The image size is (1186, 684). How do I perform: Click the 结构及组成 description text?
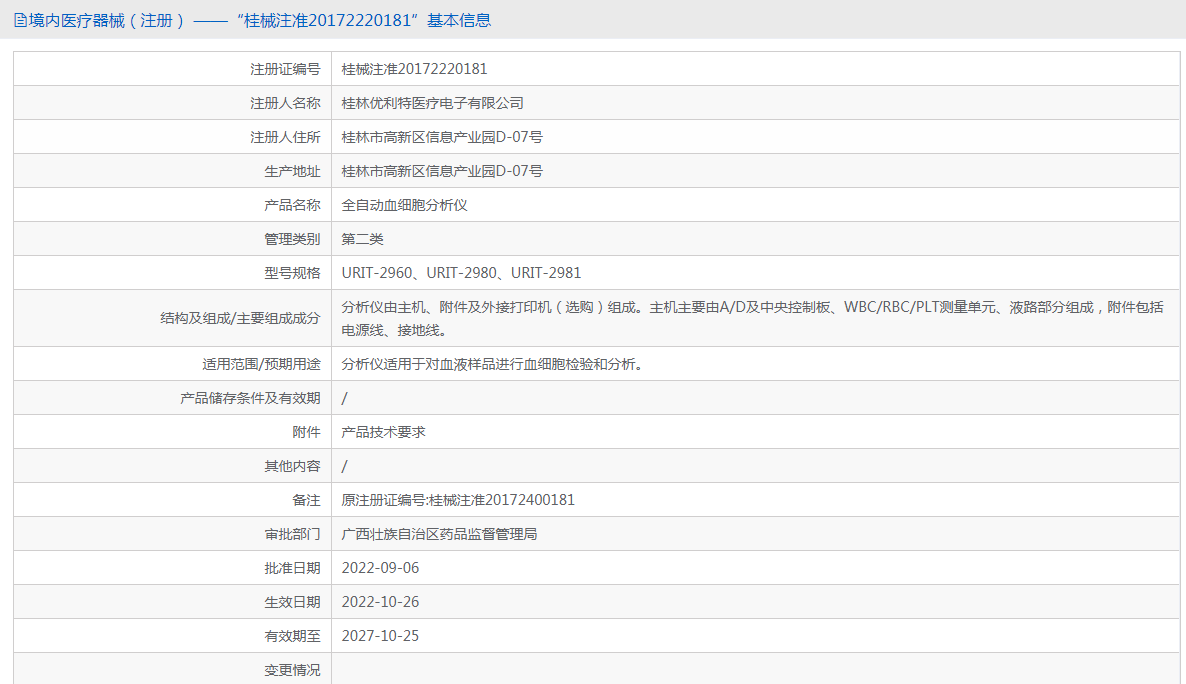pos(753,319)
